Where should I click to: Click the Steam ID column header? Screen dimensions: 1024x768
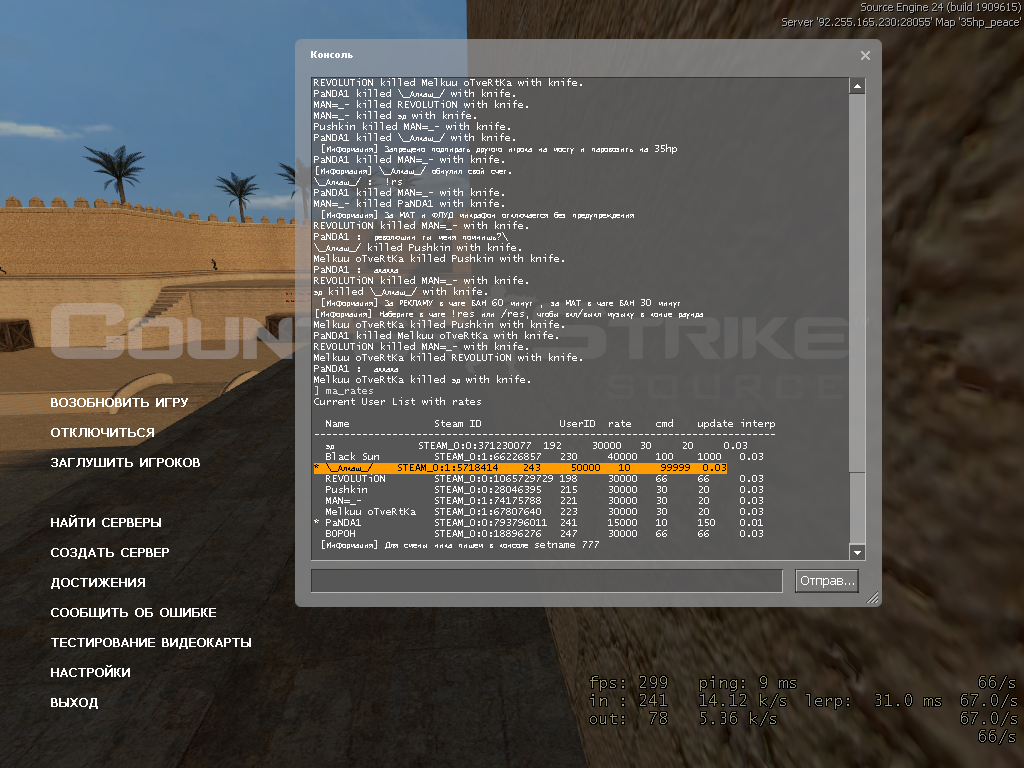pyautogui.click(x=458, y=424)
